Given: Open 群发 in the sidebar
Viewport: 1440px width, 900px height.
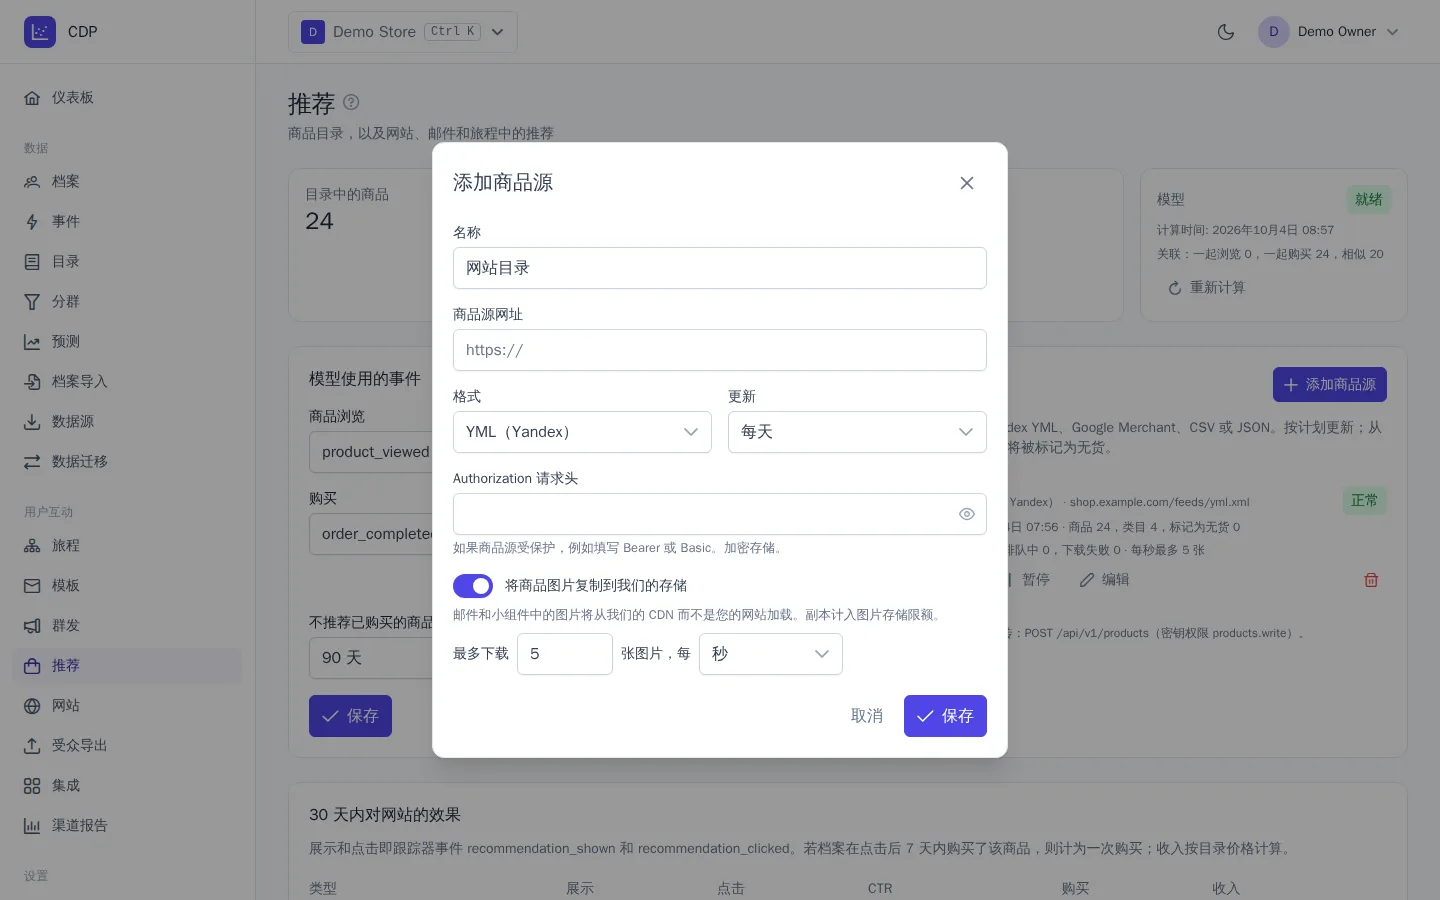Looking at the screenshot, I should (128, 626).
